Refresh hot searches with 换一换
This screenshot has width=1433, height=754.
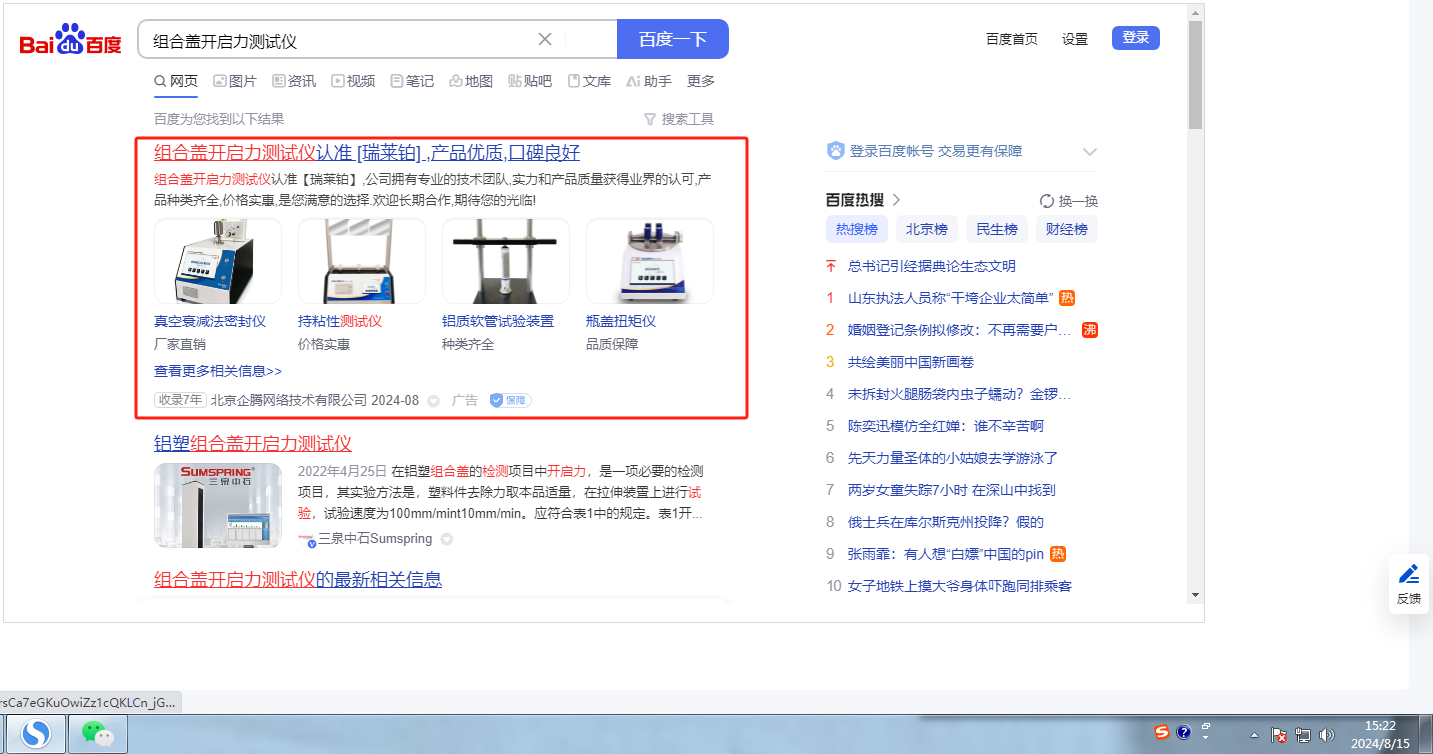tap(1069, 200)
